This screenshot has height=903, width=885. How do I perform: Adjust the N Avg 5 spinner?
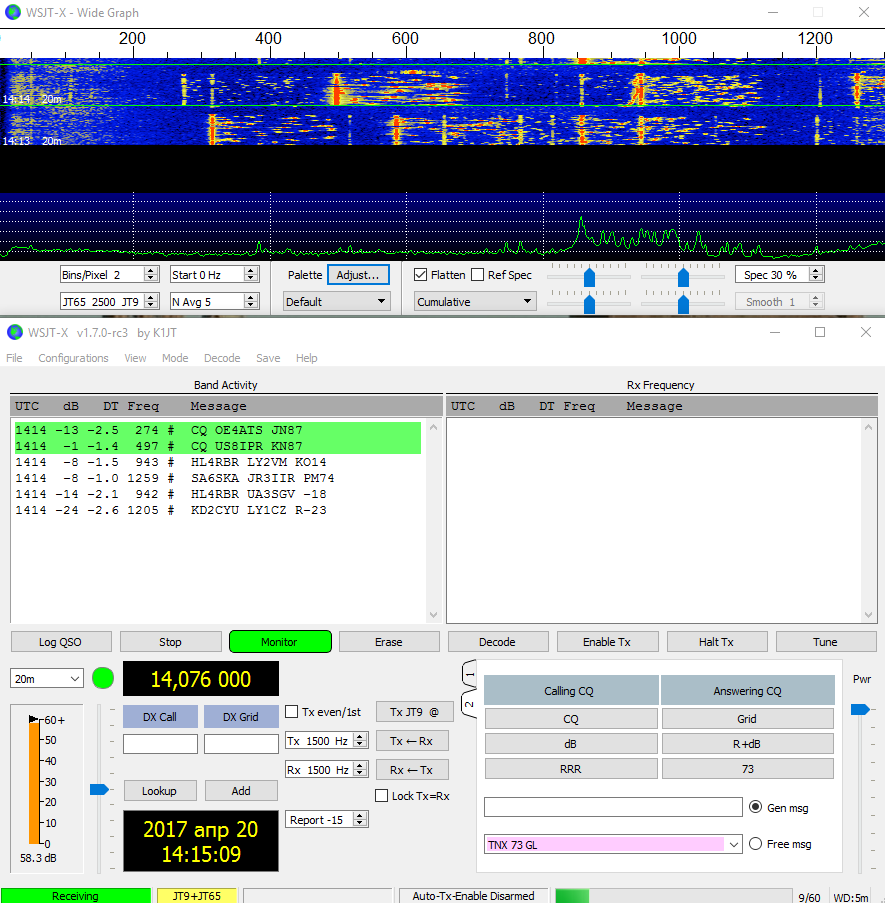(x=250, y=301)
